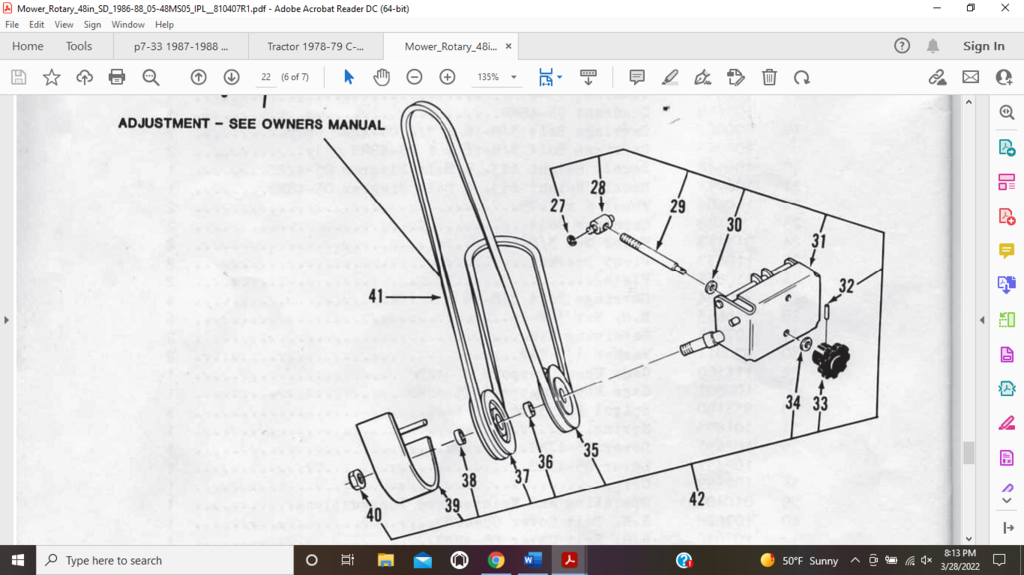Show hidden system tray icons
Screen dimensions: 1024x575
pos(855,560)
